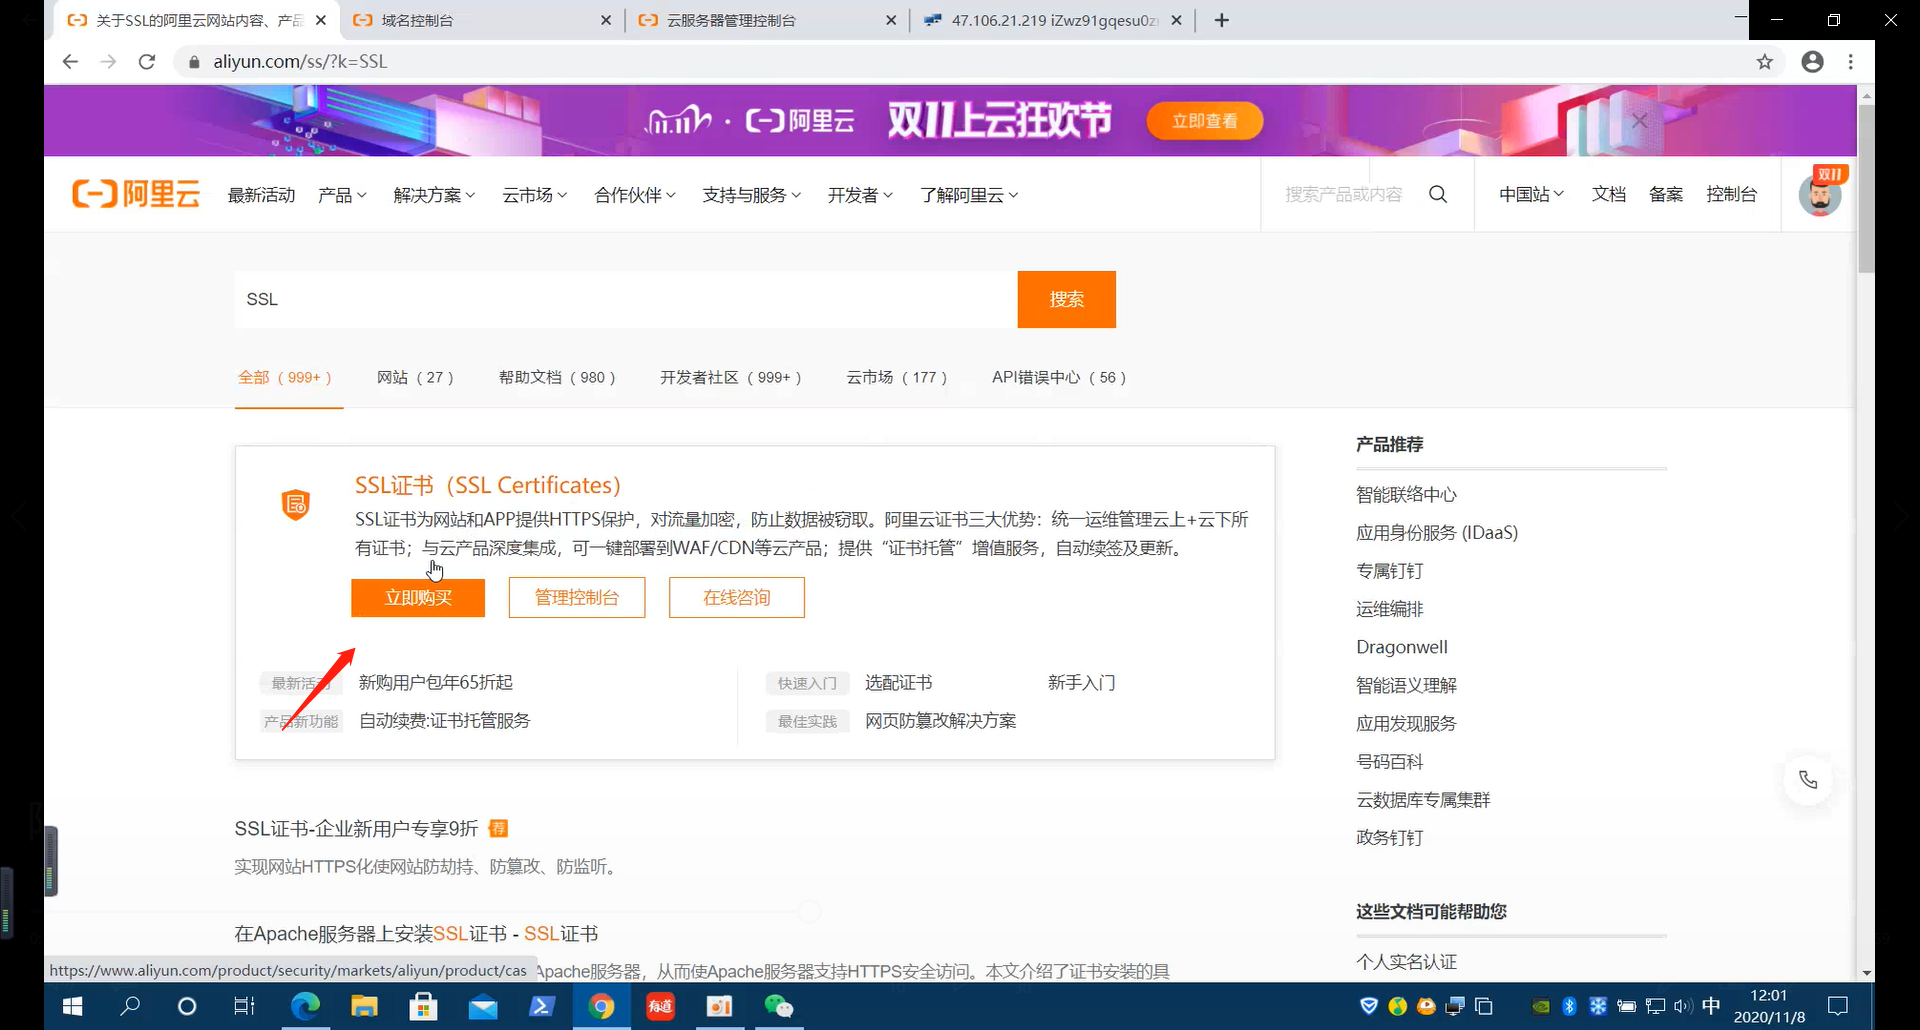The width and height of the screenshot is (1920, 1030).
Task: Reload the current page
Action: (147, 62)
